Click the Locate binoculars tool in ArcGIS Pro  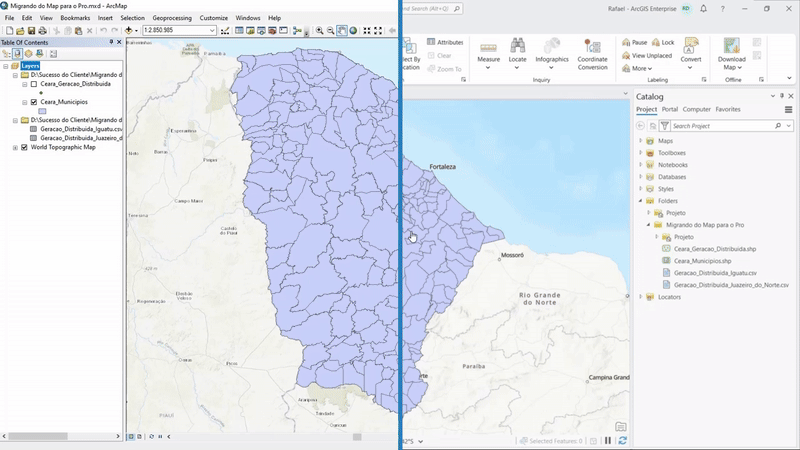click(517, 54)
